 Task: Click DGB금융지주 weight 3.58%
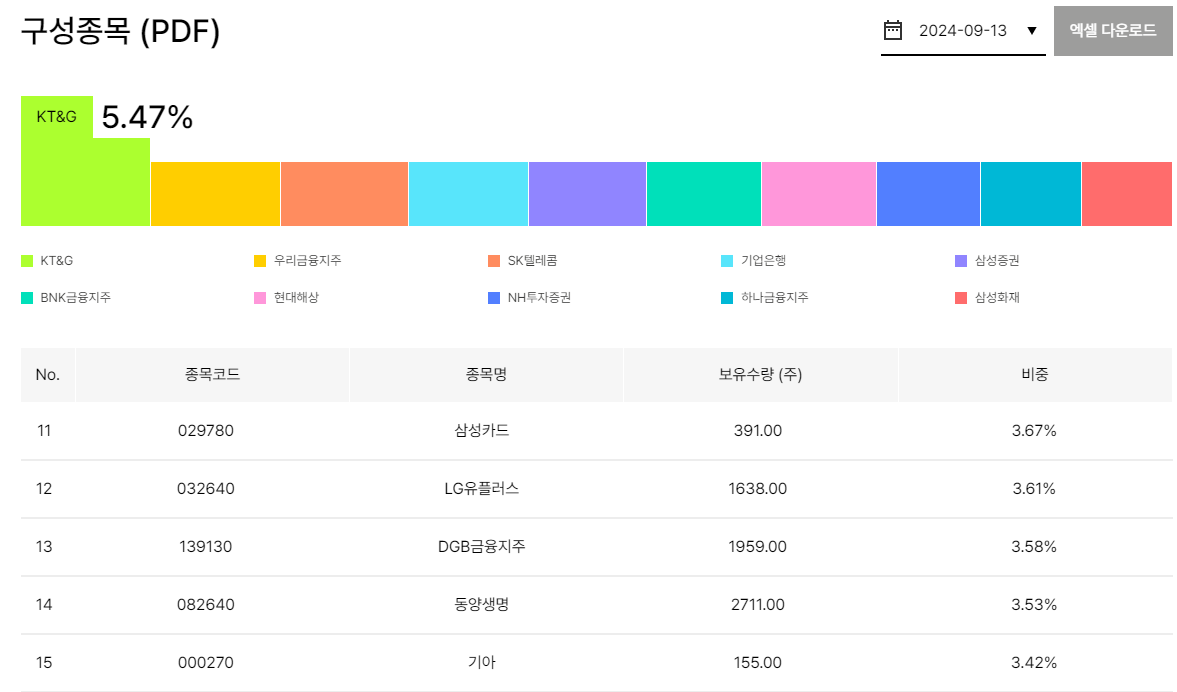1034,546
